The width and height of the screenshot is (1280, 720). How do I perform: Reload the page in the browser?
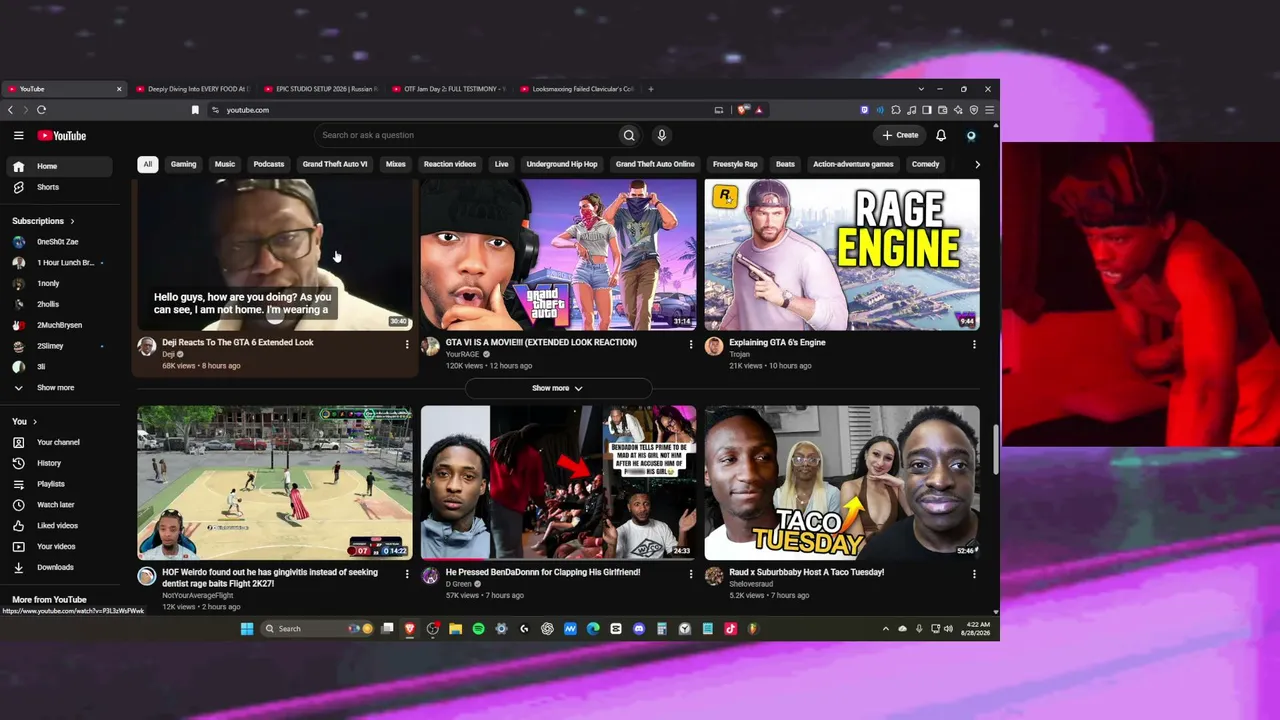(41, 110)
